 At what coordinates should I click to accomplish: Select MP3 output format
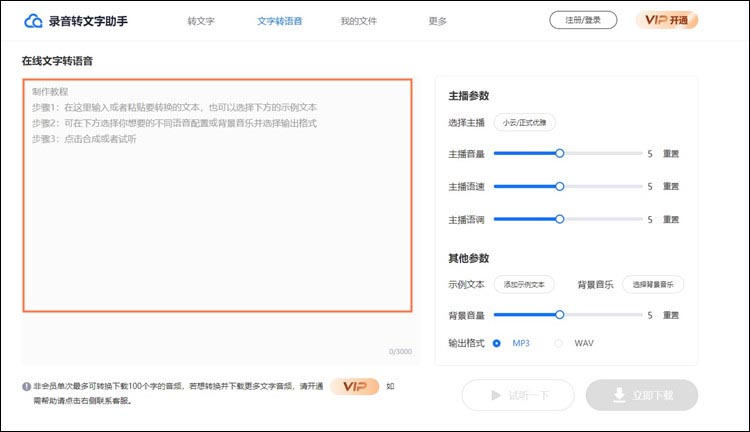[497, 343]
